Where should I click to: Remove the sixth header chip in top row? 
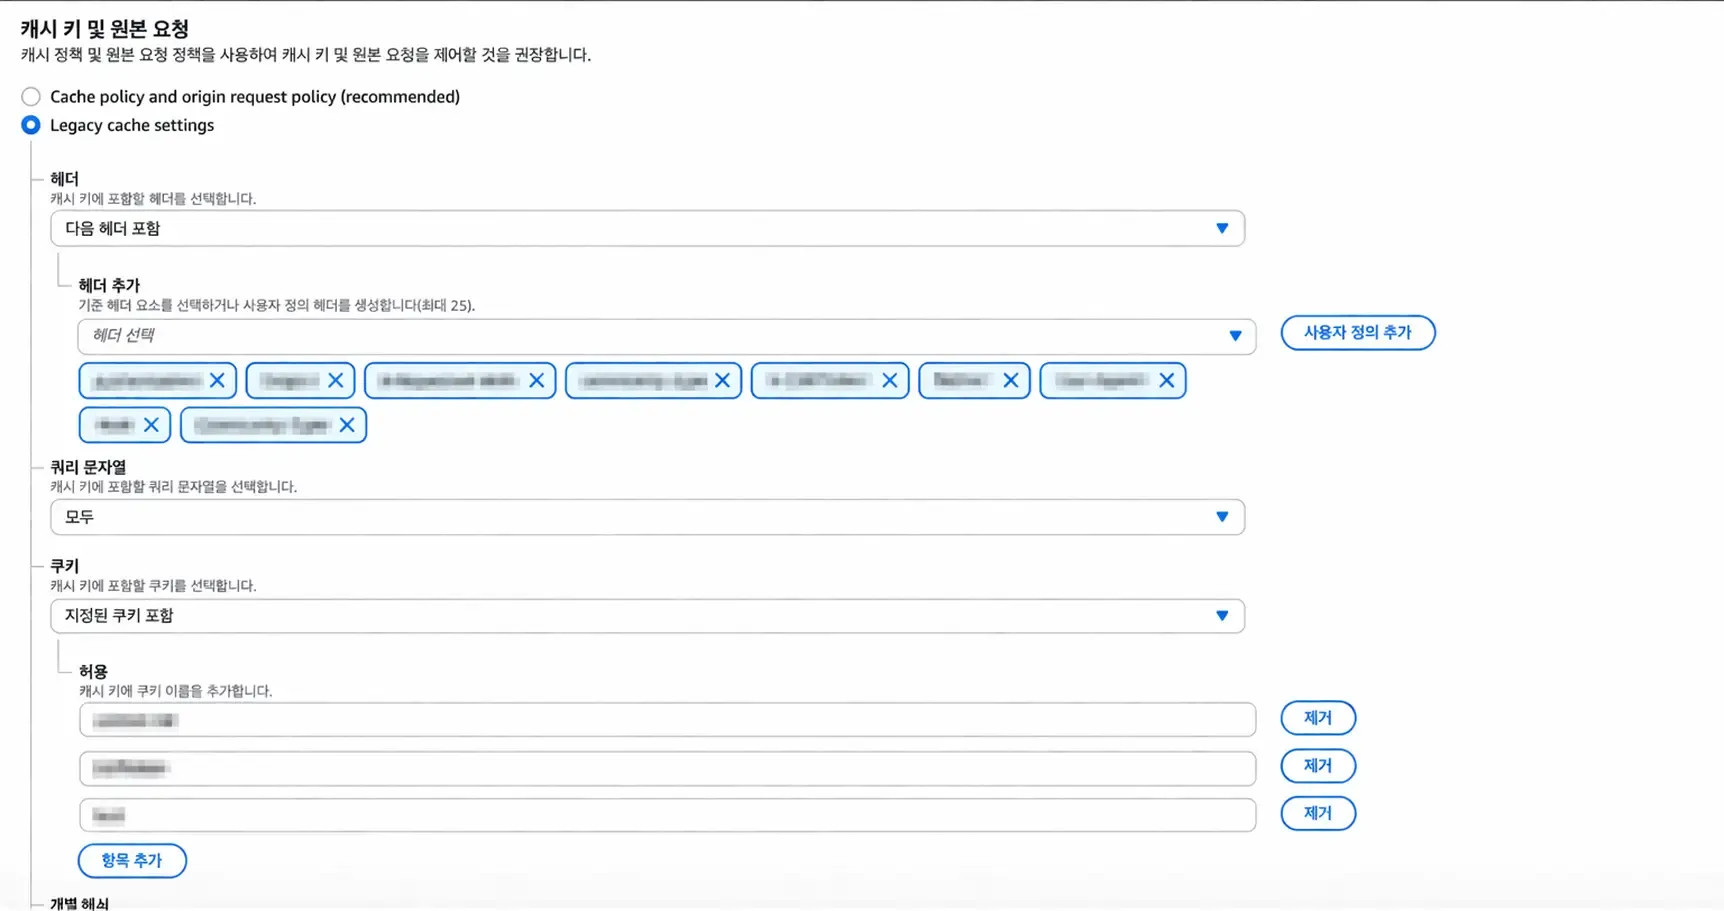click(1010, 381)
